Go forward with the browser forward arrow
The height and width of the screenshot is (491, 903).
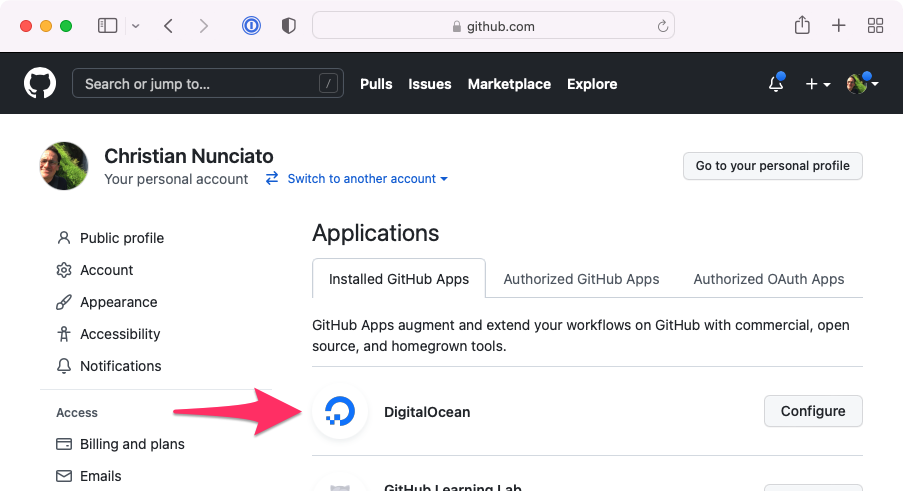(x=203, y=26)
